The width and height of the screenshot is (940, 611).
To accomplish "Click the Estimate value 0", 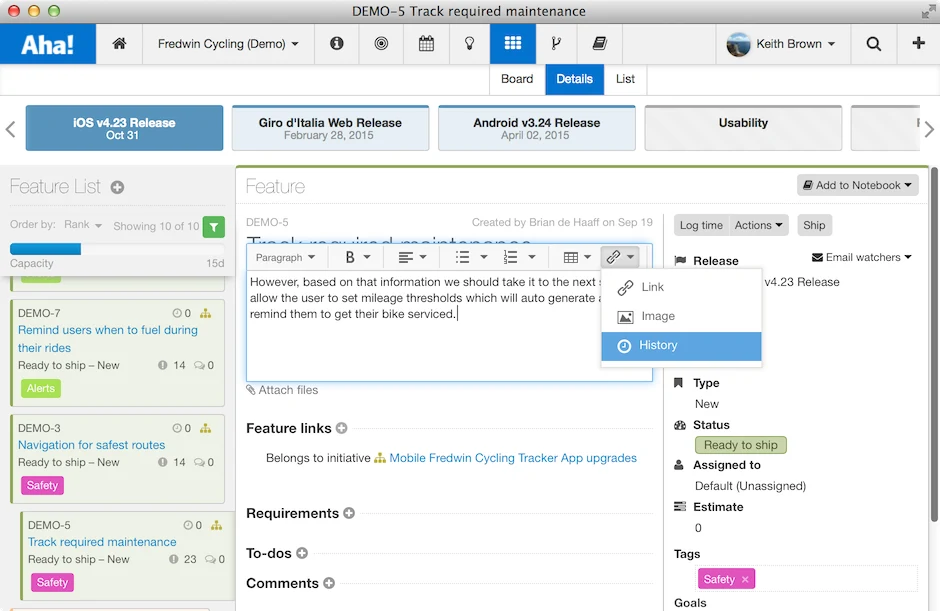I will 698,528.
